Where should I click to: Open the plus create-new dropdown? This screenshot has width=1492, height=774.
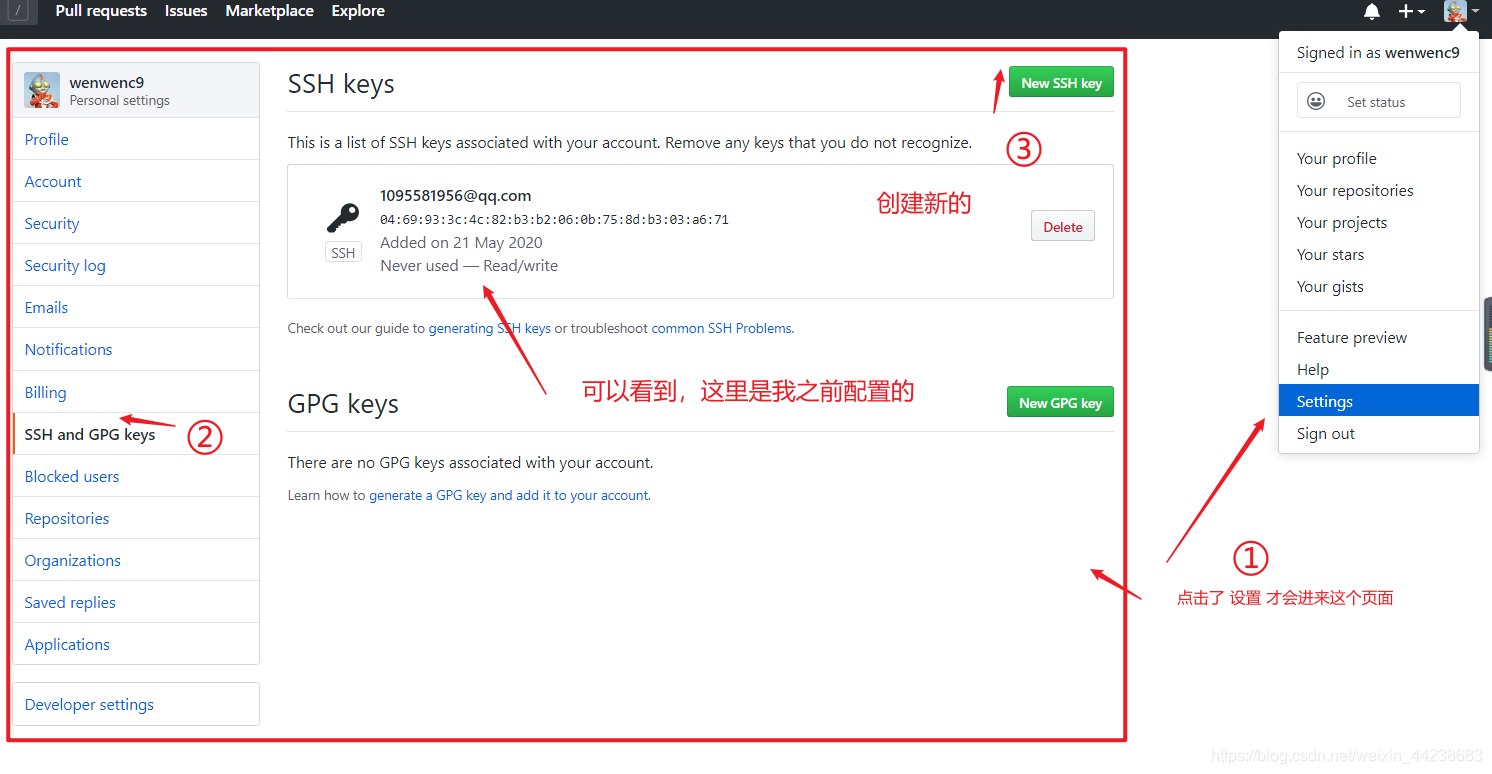1412,12
